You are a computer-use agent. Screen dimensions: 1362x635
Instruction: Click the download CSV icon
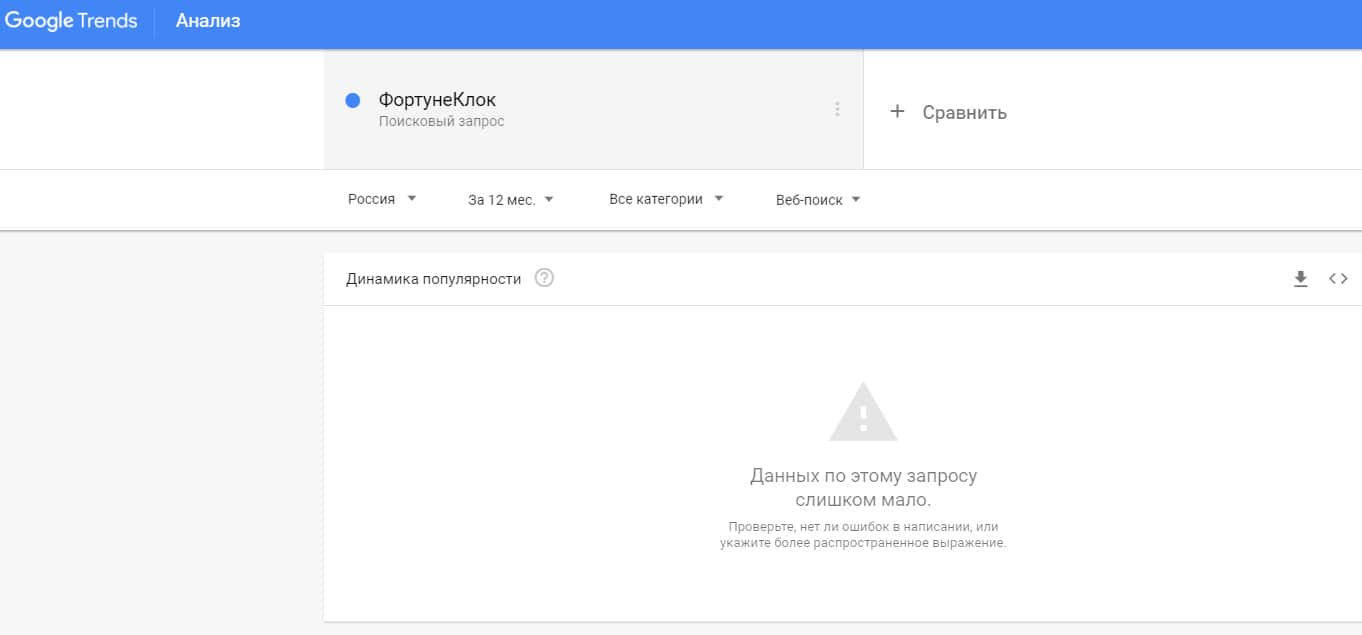pyautogui.click(x=1300, y=279)
